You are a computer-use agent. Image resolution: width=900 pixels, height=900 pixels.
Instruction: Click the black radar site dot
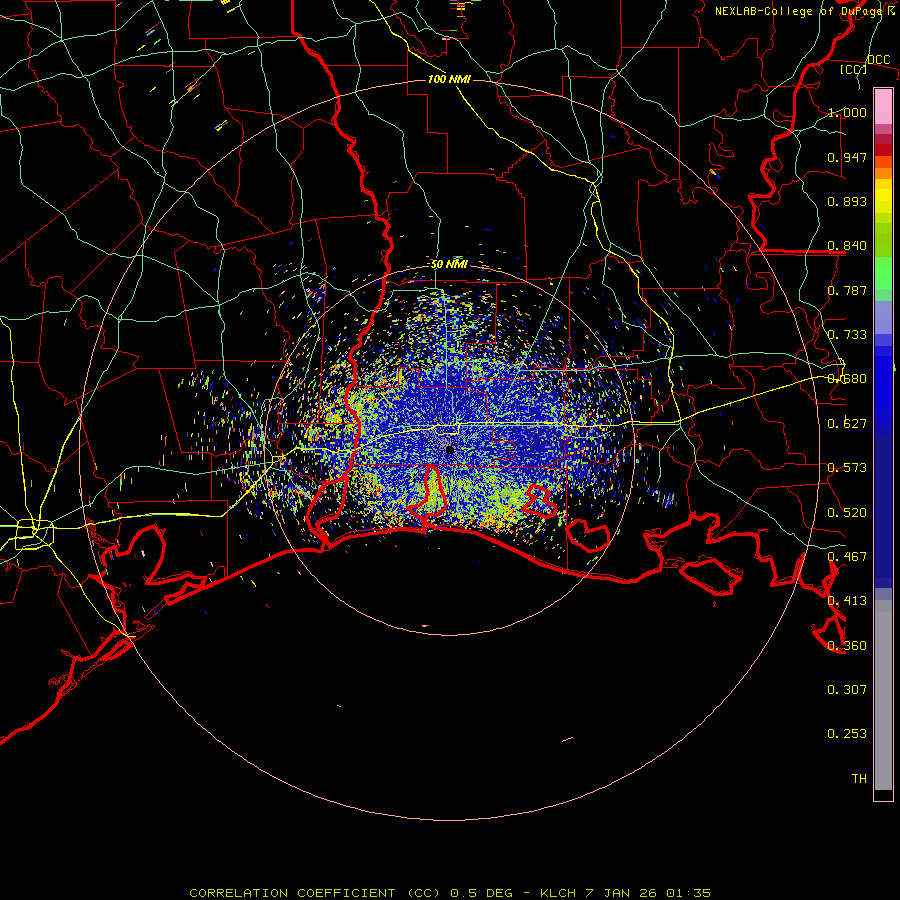coord(450,450)
